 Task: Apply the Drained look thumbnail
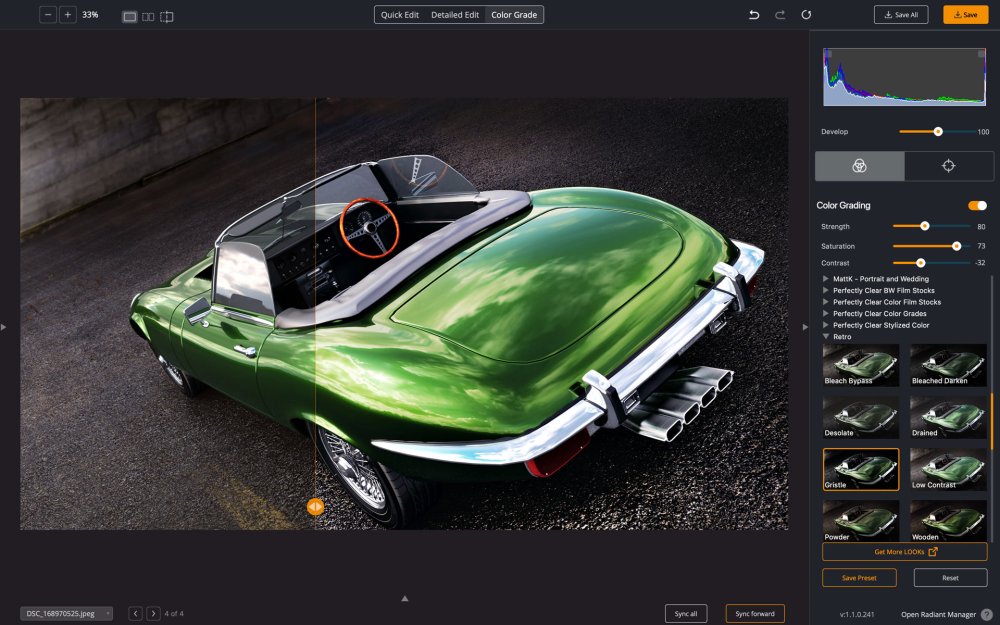pos(948,417)
